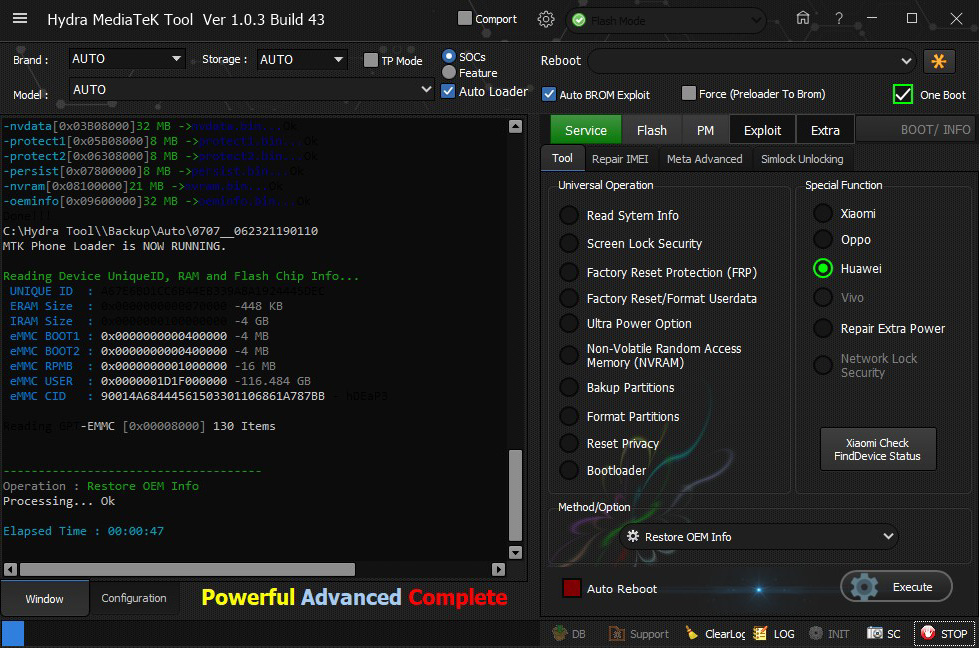979x648 pixels.
Task: Open the Exploit tab
Action: [762, 130]
